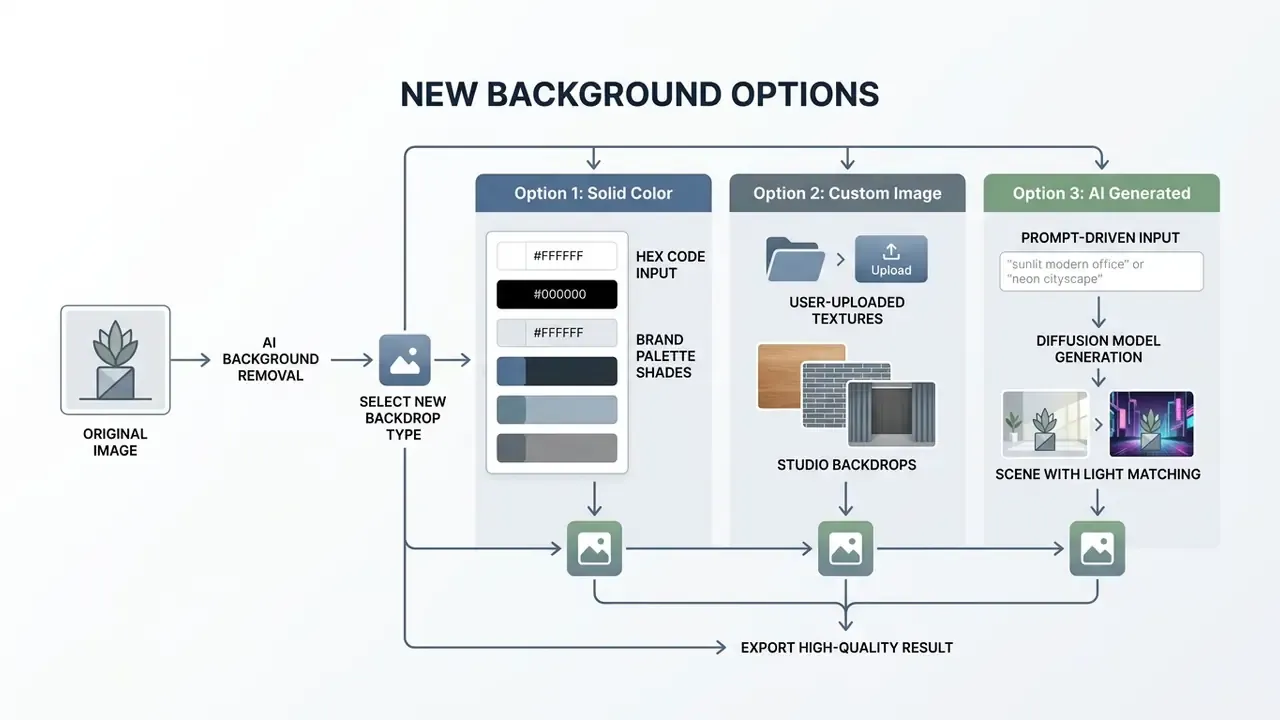Image resolution: width=1280 pixels, height=720 pixels.
Task: Select the brick wall texture thumbnail
Action: [x=846, y=394]
